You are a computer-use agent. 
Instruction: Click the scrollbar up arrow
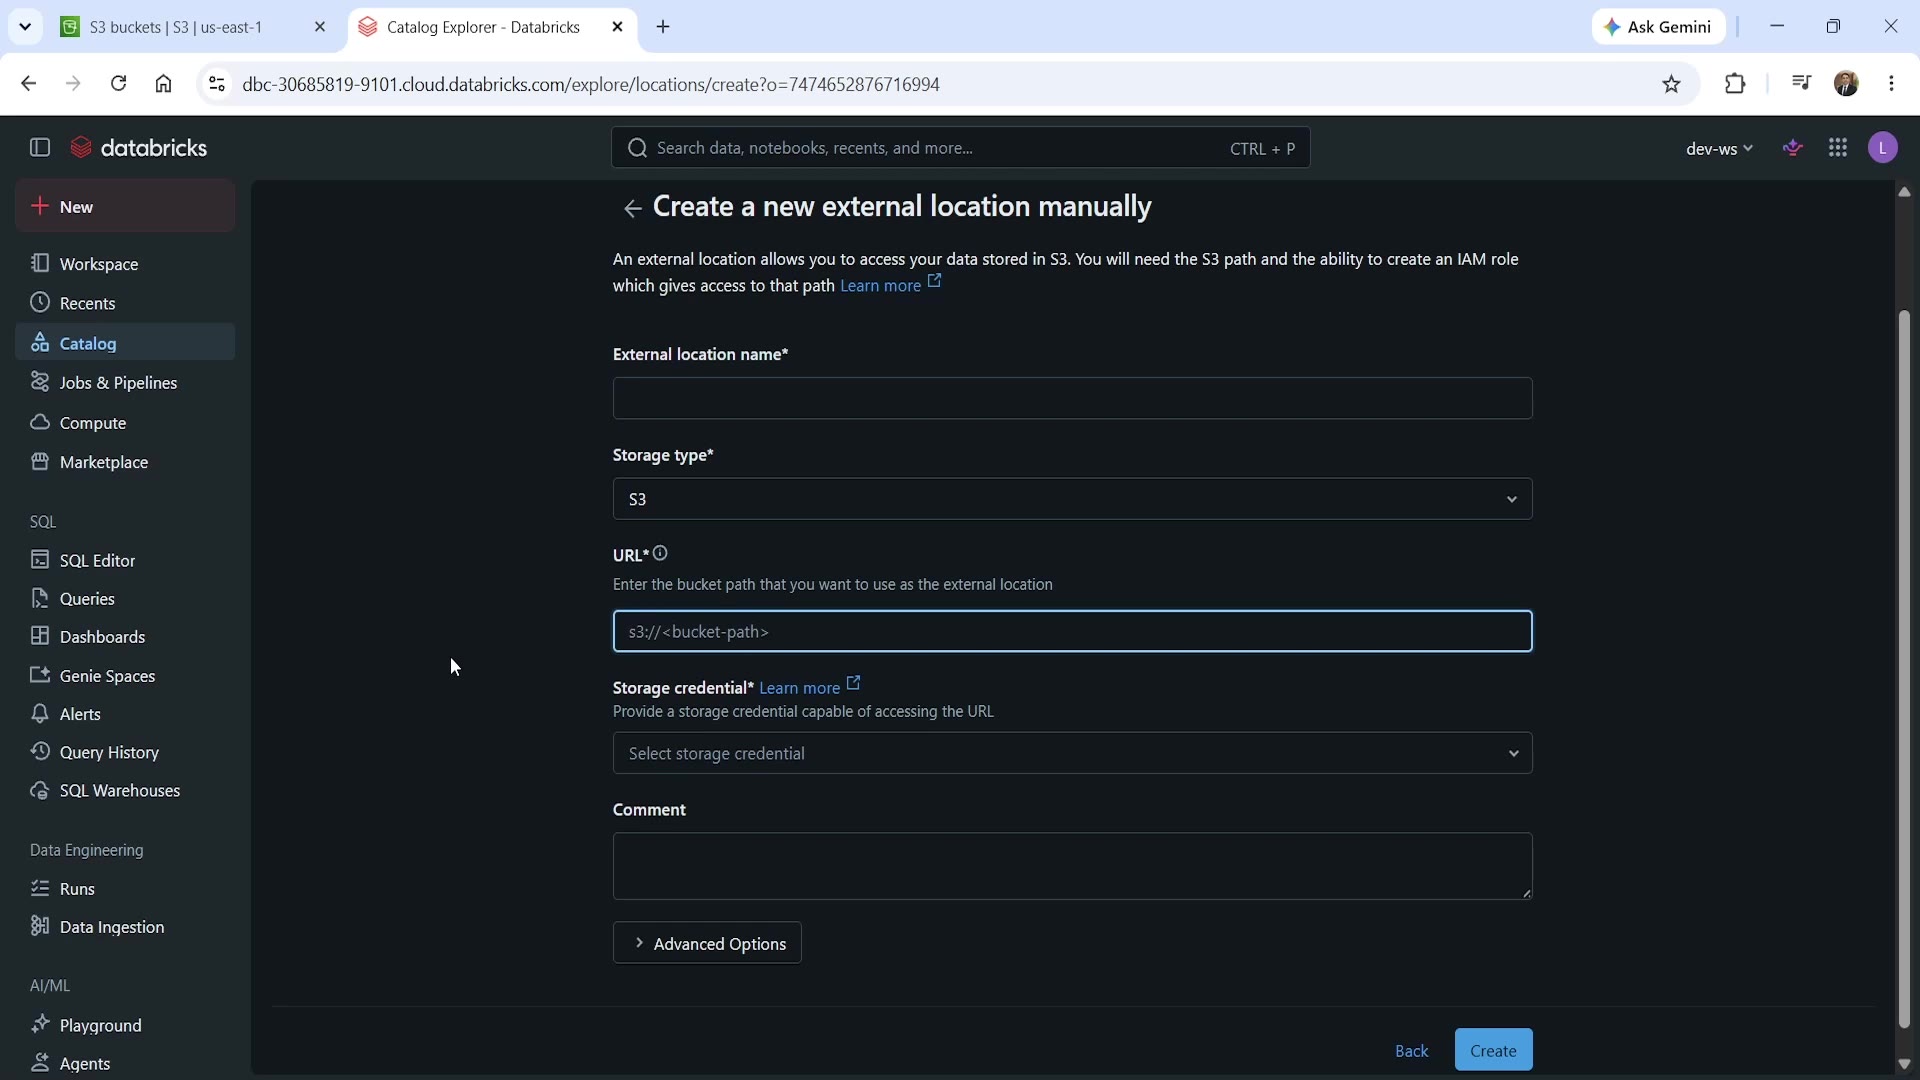point(1904,192)
